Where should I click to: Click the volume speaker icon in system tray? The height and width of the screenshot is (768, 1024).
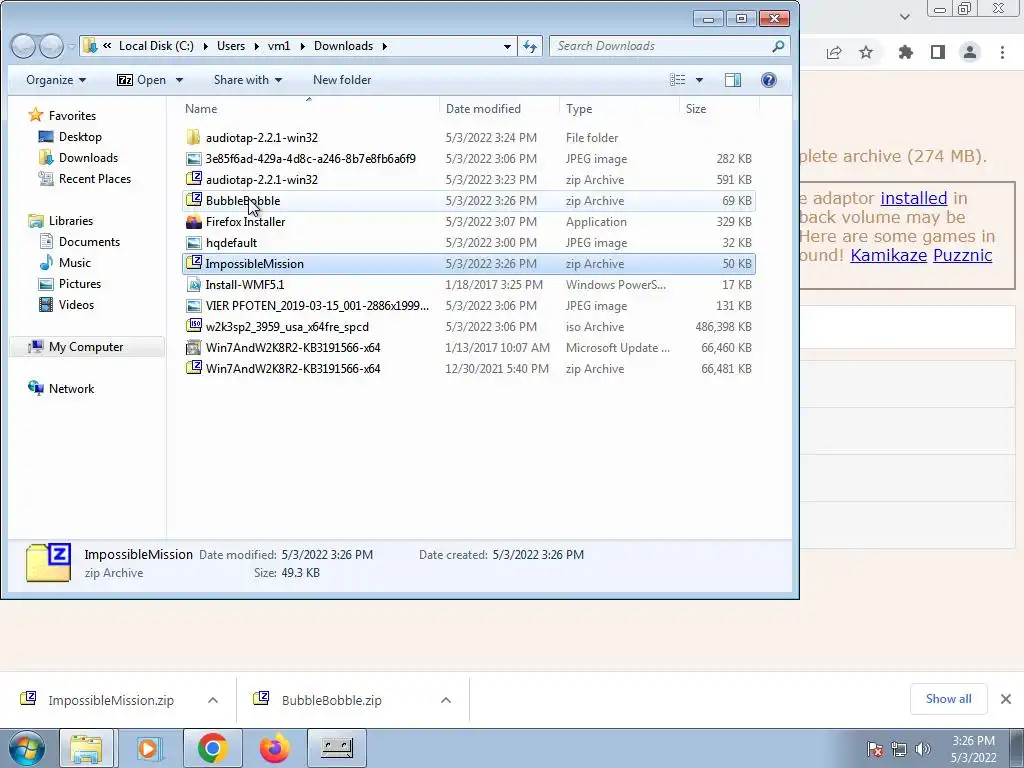tap(923, 749)
